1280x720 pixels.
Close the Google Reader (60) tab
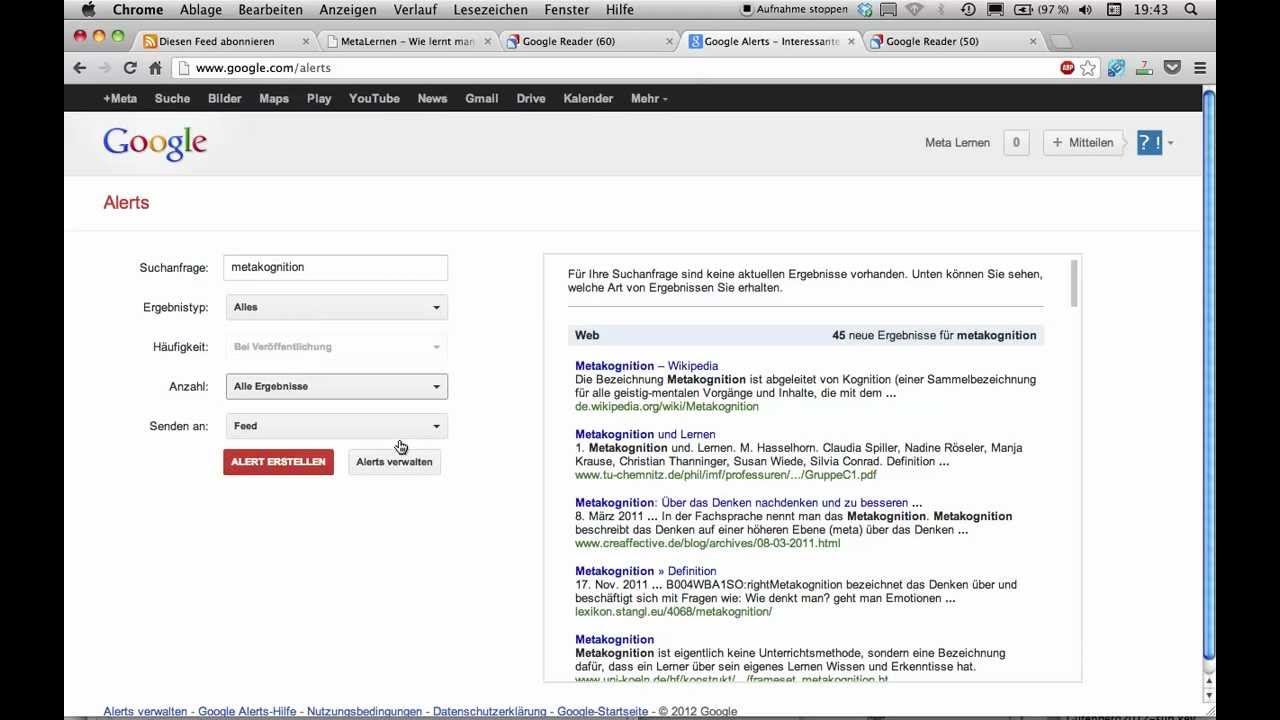(670, 41)
